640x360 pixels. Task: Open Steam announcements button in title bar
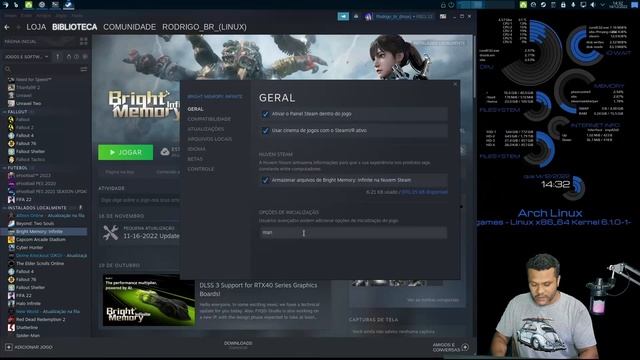(343, 16)
